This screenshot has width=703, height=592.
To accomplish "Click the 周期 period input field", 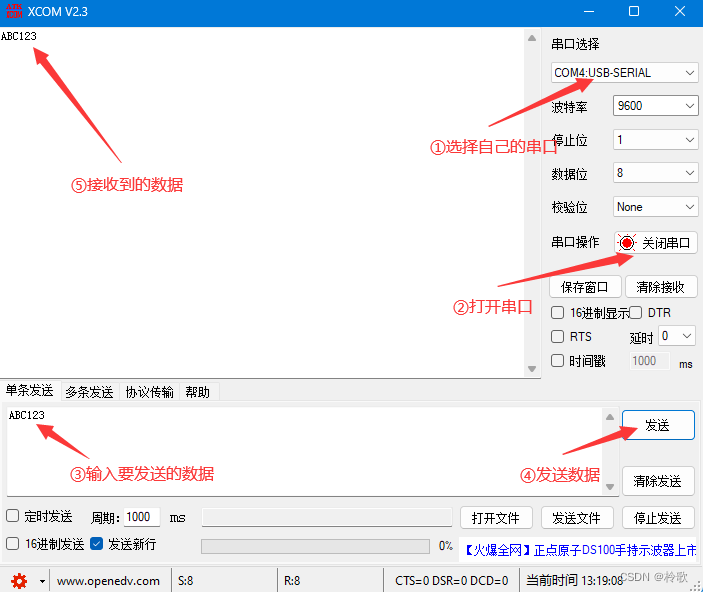I will coord(142,517).
